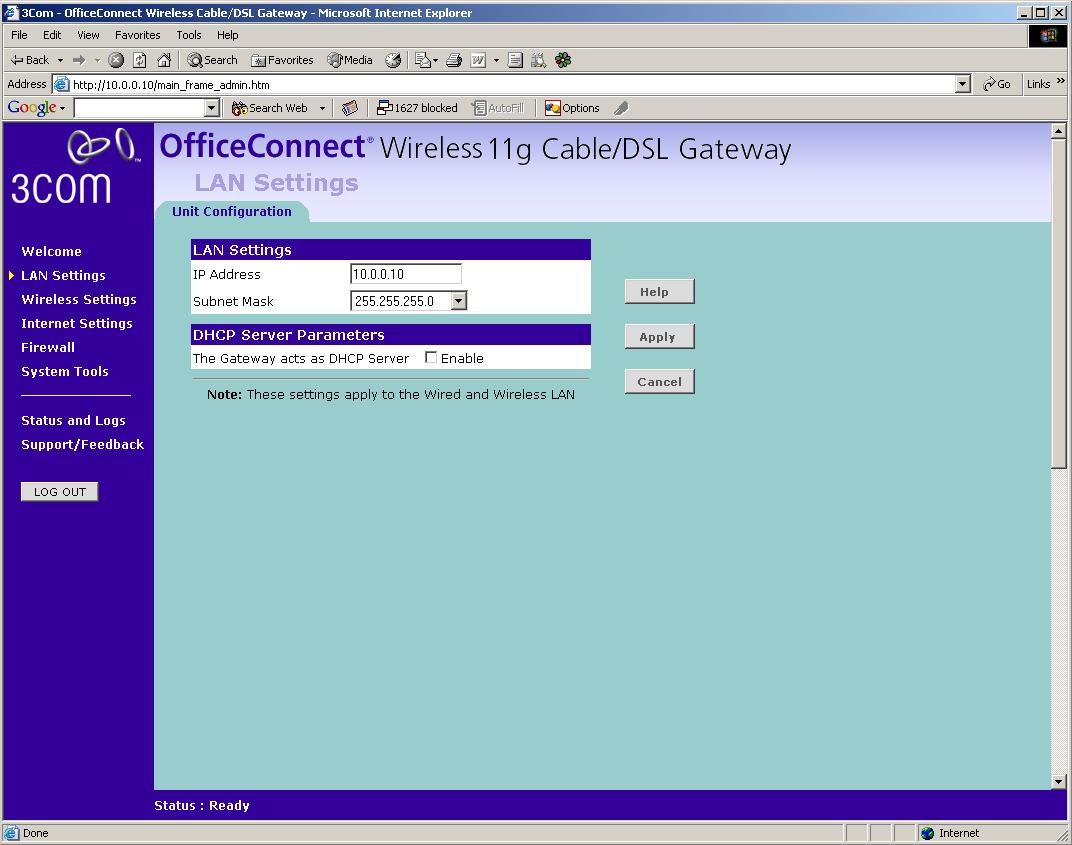Select the Unit Configuration tab
1072x845 pixels.
point(232,211)
